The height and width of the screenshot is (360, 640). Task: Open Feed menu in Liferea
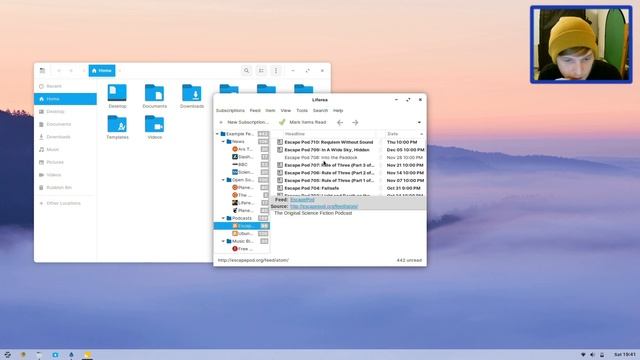click(x=255, y=111)
